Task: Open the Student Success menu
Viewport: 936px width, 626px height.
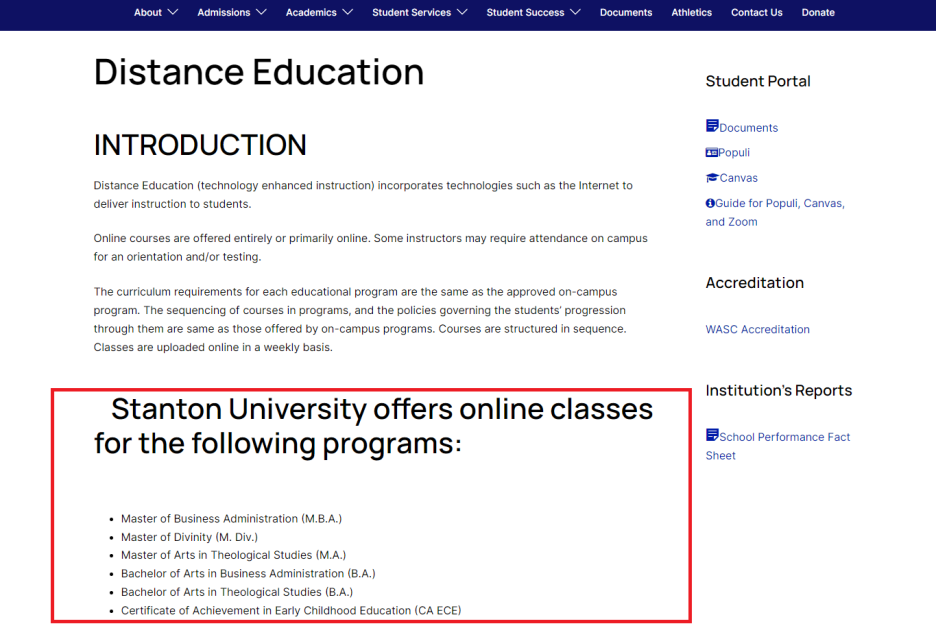Action: [525, 13]
